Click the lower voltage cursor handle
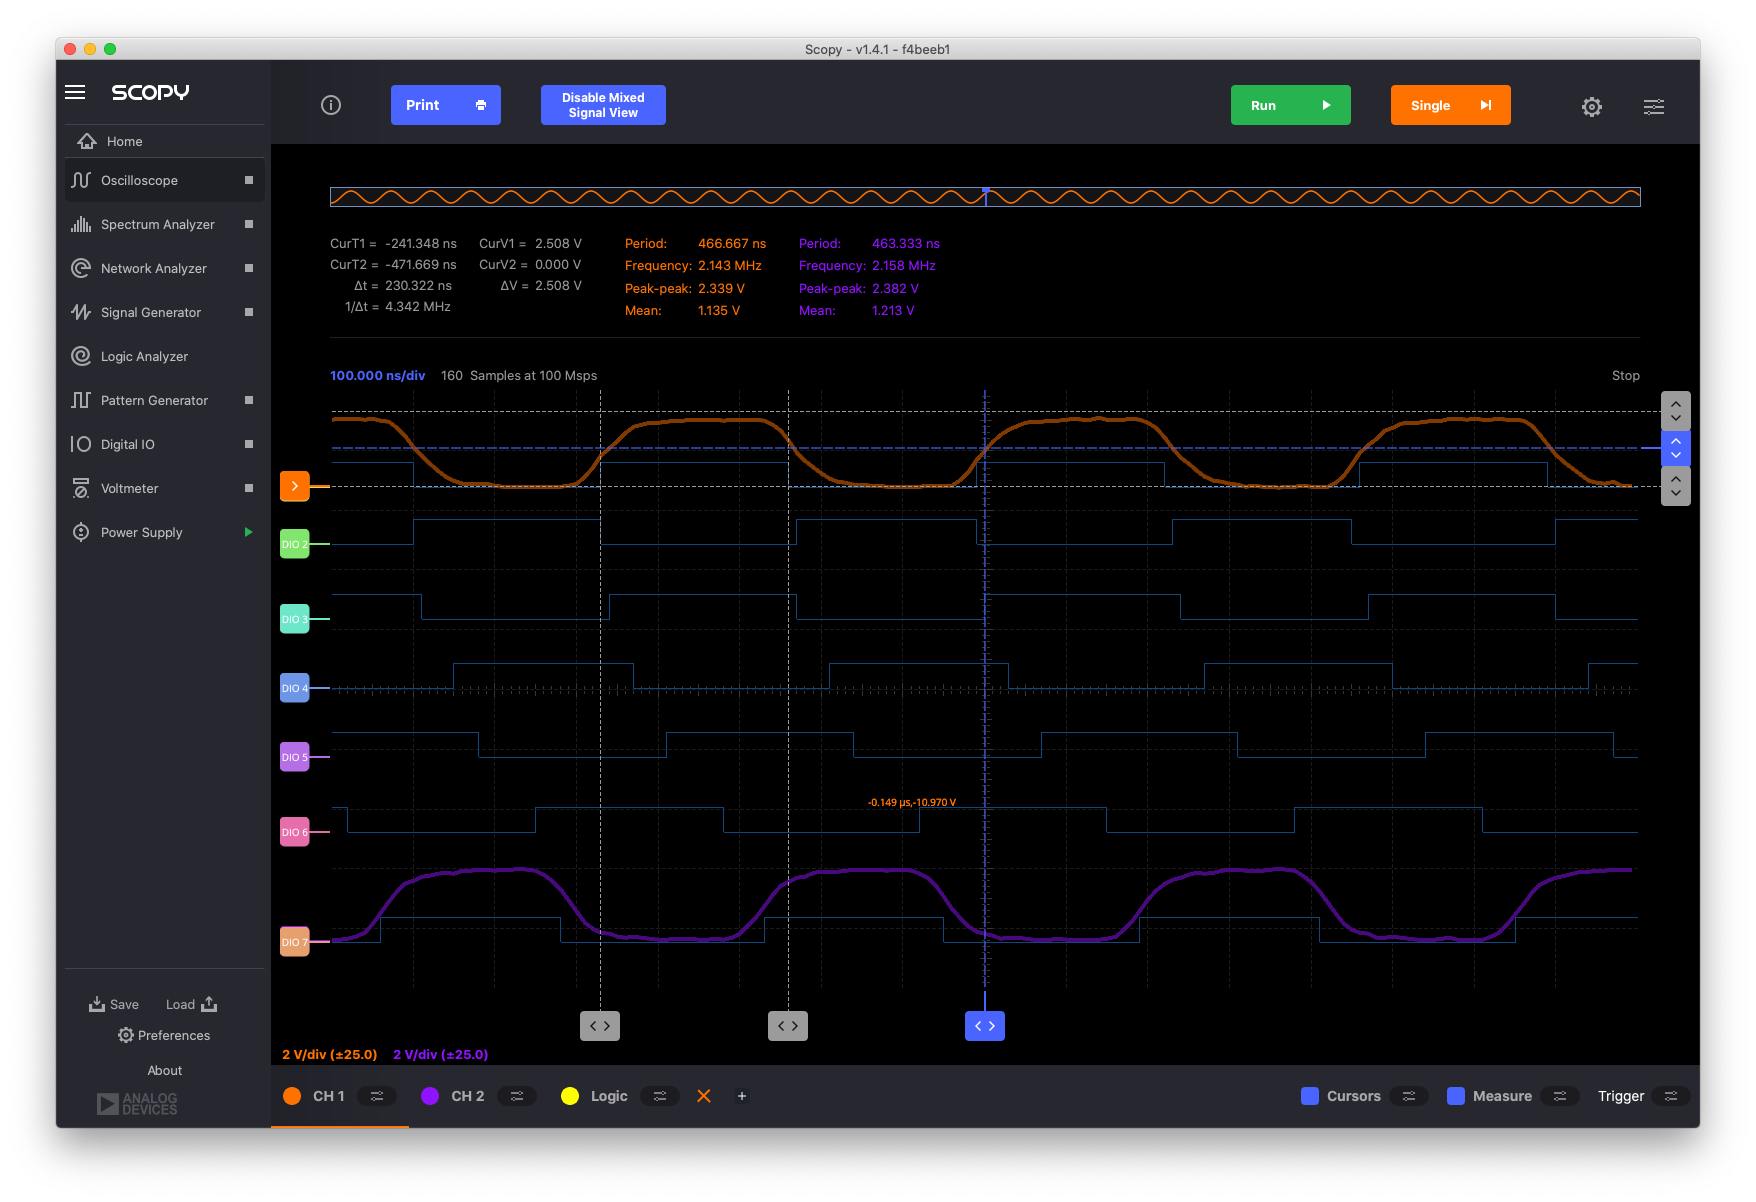This screenshot has width=1756, height=1202. [1676, 486]
